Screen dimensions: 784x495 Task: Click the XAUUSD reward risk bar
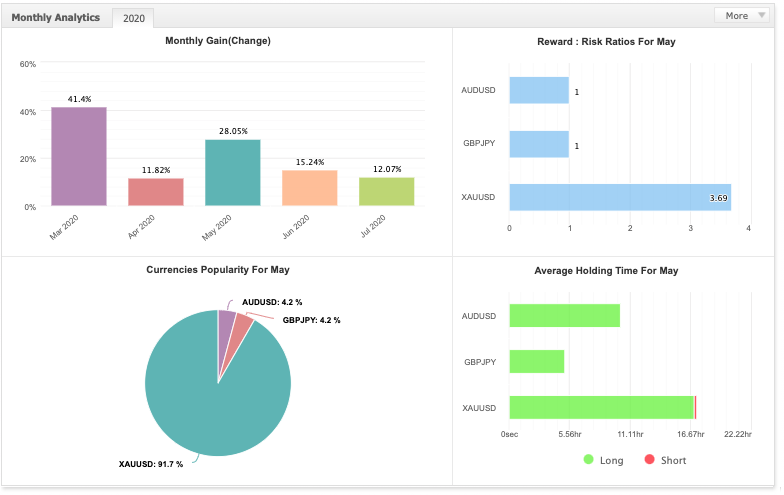(620, 198)
